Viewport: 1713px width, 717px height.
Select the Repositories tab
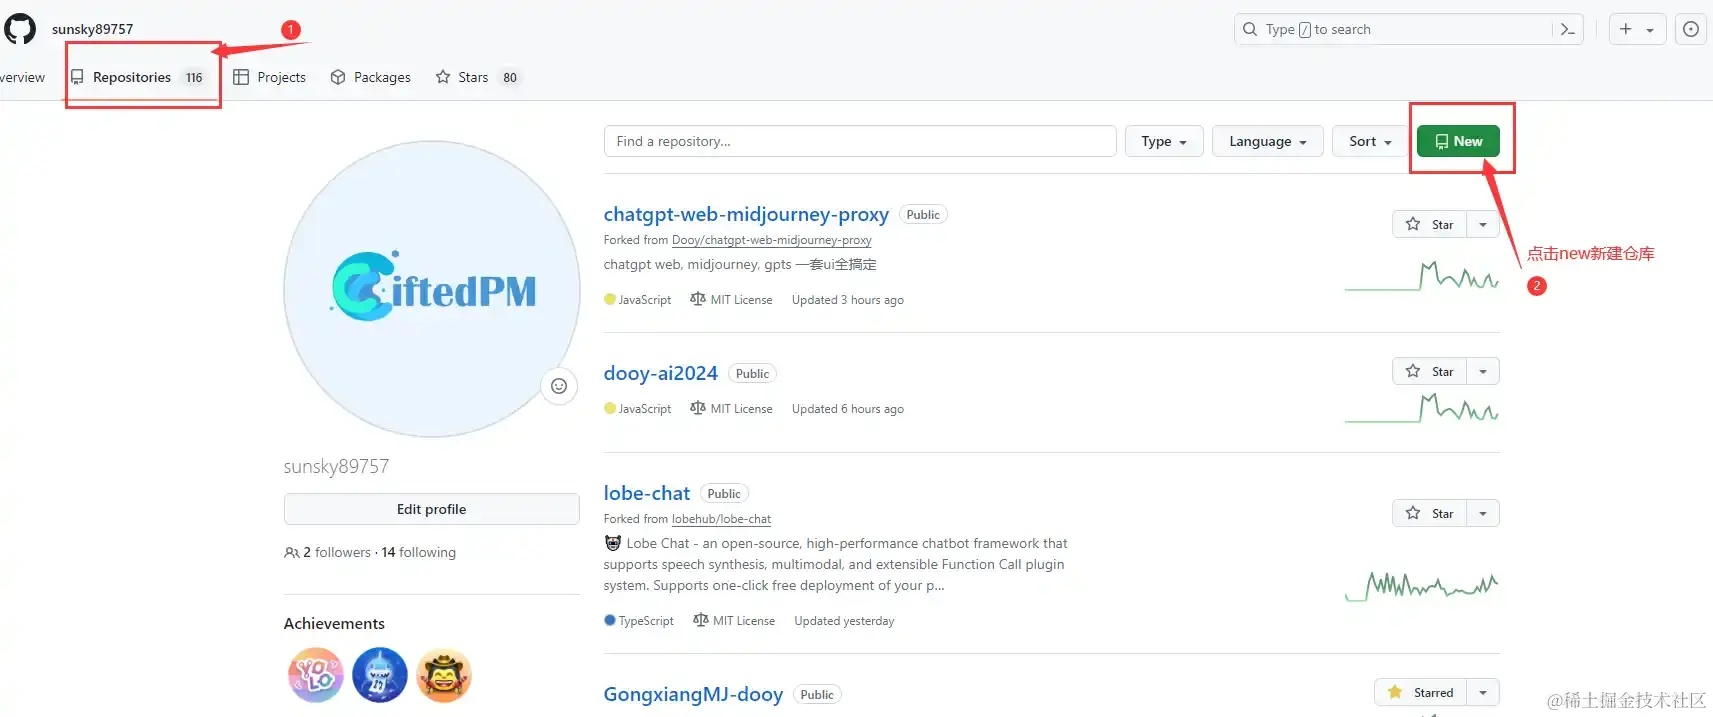[138, 77]
